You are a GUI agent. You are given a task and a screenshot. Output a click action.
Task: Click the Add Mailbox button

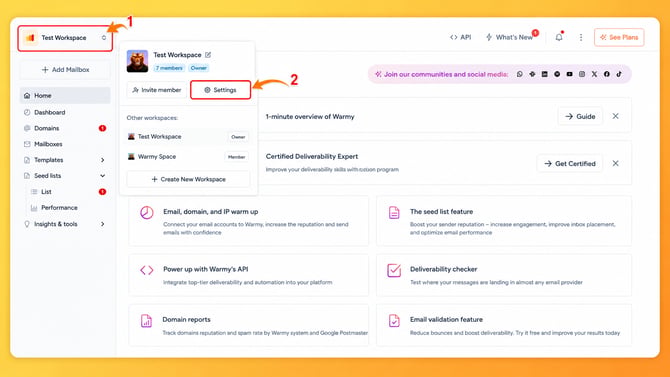point(65,70)
